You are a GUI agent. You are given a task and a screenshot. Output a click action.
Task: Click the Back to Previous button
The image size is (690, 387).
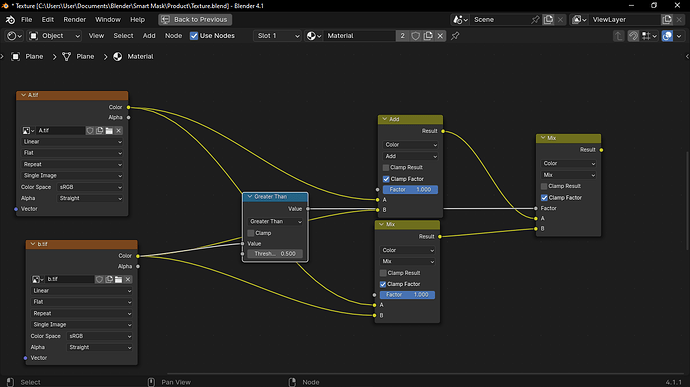[195, 20]
